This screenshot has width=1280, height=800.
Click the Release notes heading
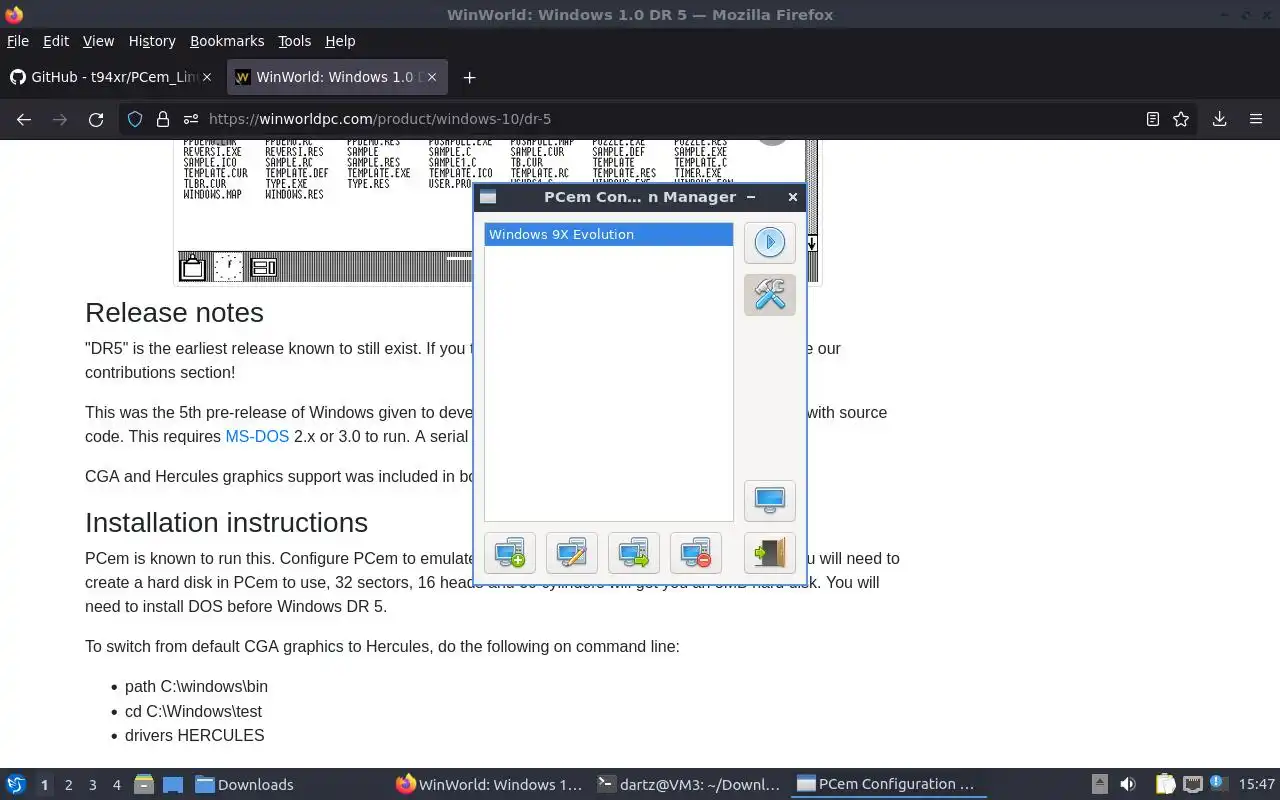pyautogui.click(x=174, y=312)
